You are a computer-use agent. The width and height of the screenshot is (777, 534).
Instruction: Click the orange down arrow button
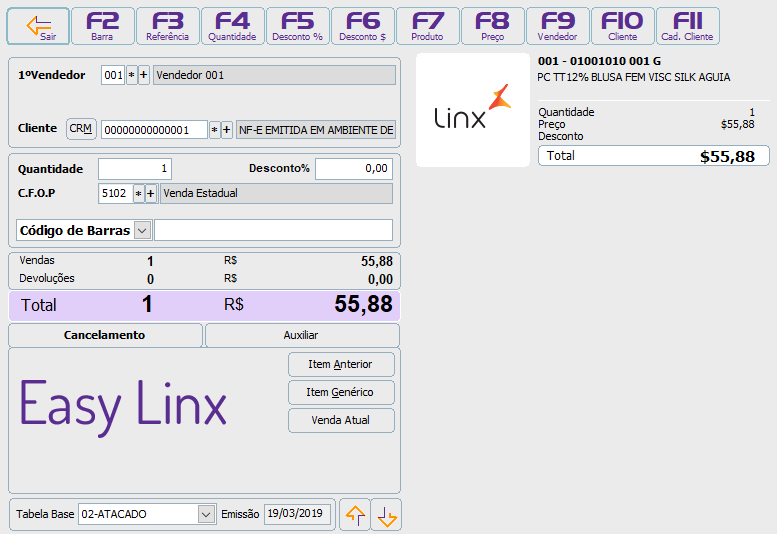[x=387, y=515]
